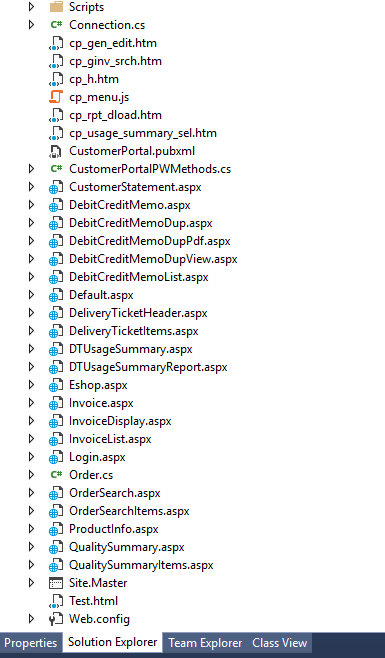Click the icon beside OrderSearch.aspx

[x=56, y=494]
